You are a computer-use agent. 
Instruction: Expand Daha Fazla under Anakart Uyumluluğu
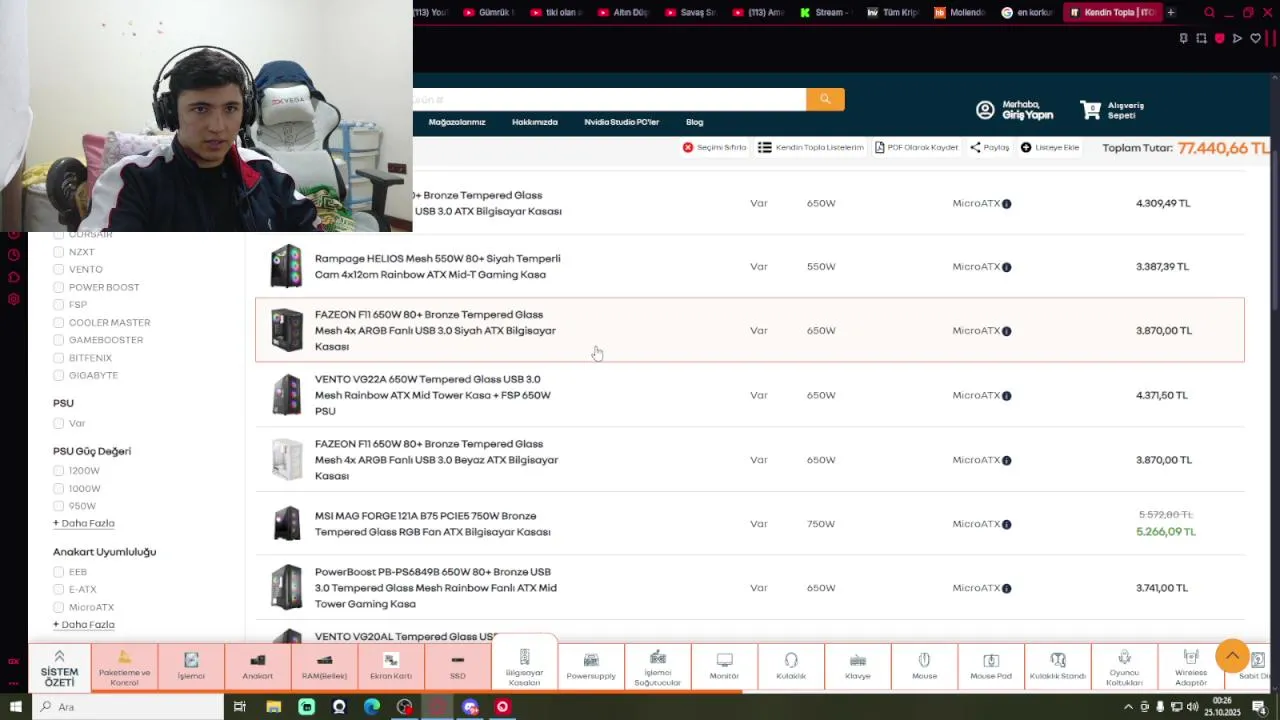(x=84, y=624)
